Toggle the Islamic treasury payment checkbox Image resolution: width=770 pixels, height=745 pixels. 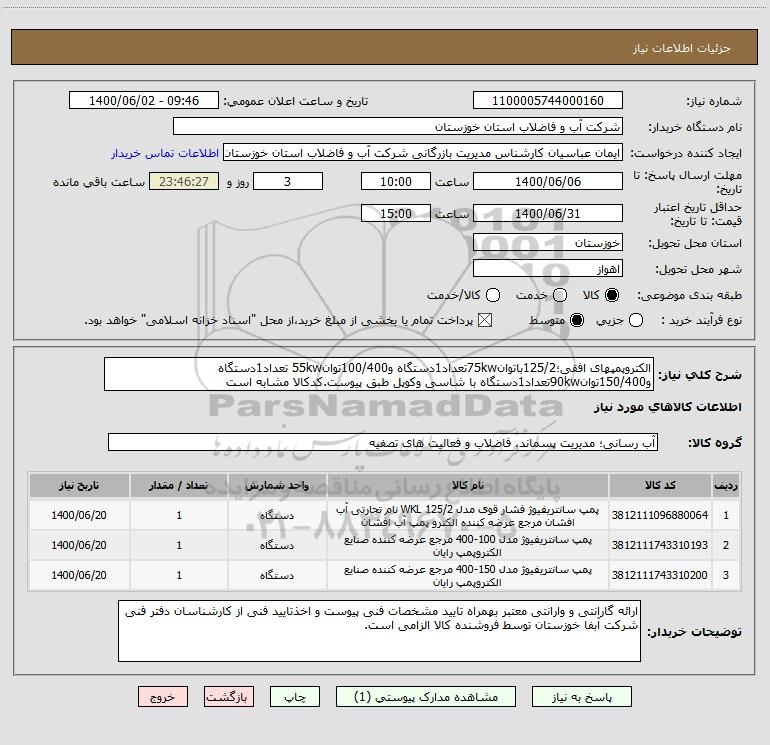[485, 320]
